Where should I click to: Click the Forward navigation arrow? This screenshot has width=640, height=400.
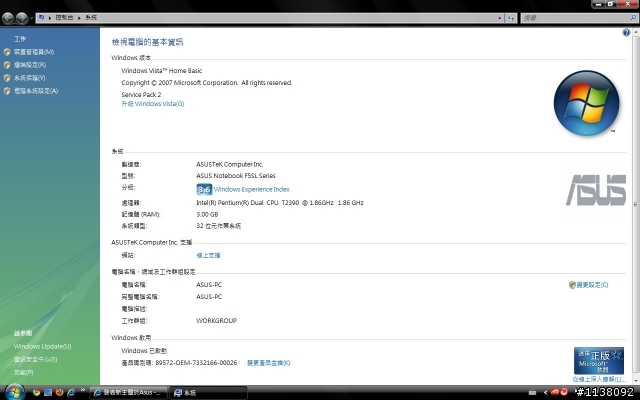click(x=22, y=18)
